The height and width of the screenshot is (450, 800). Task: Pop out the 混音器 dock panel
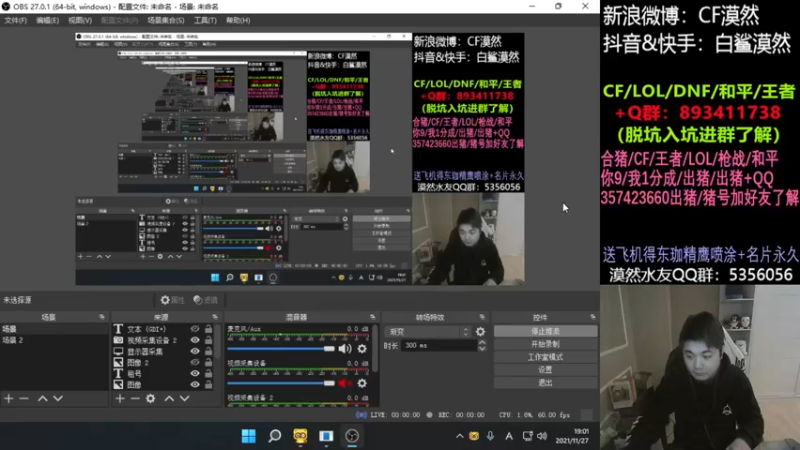[372, 317]
